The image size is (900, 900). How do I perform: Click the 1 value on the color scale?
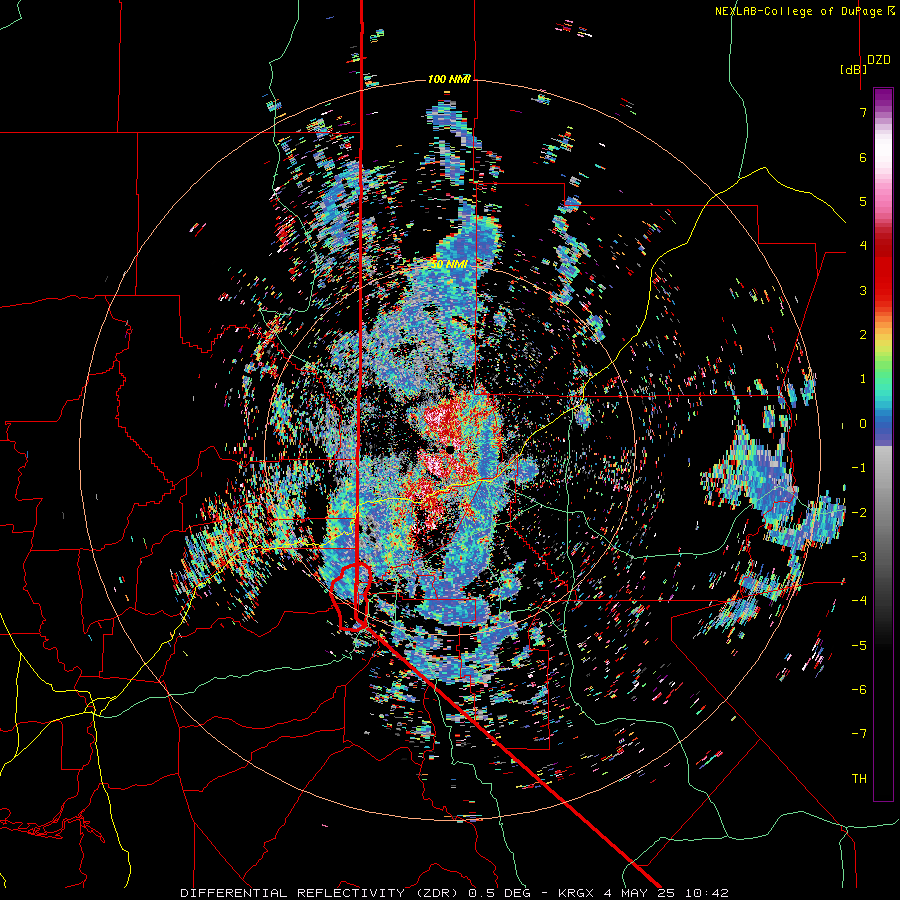pyautogui.click(x=863, y=379)
